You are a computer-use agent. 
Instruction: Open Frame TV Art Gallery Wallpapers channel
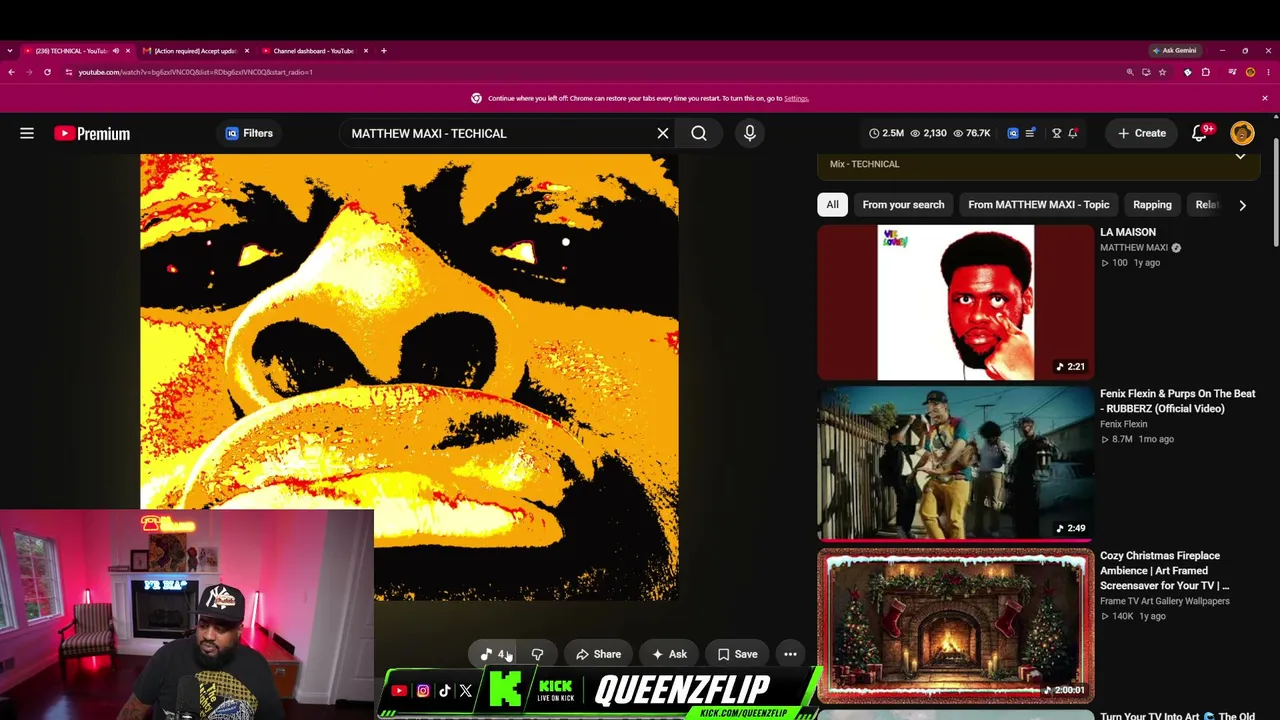pyautogui.click(x=1165, y=601)
